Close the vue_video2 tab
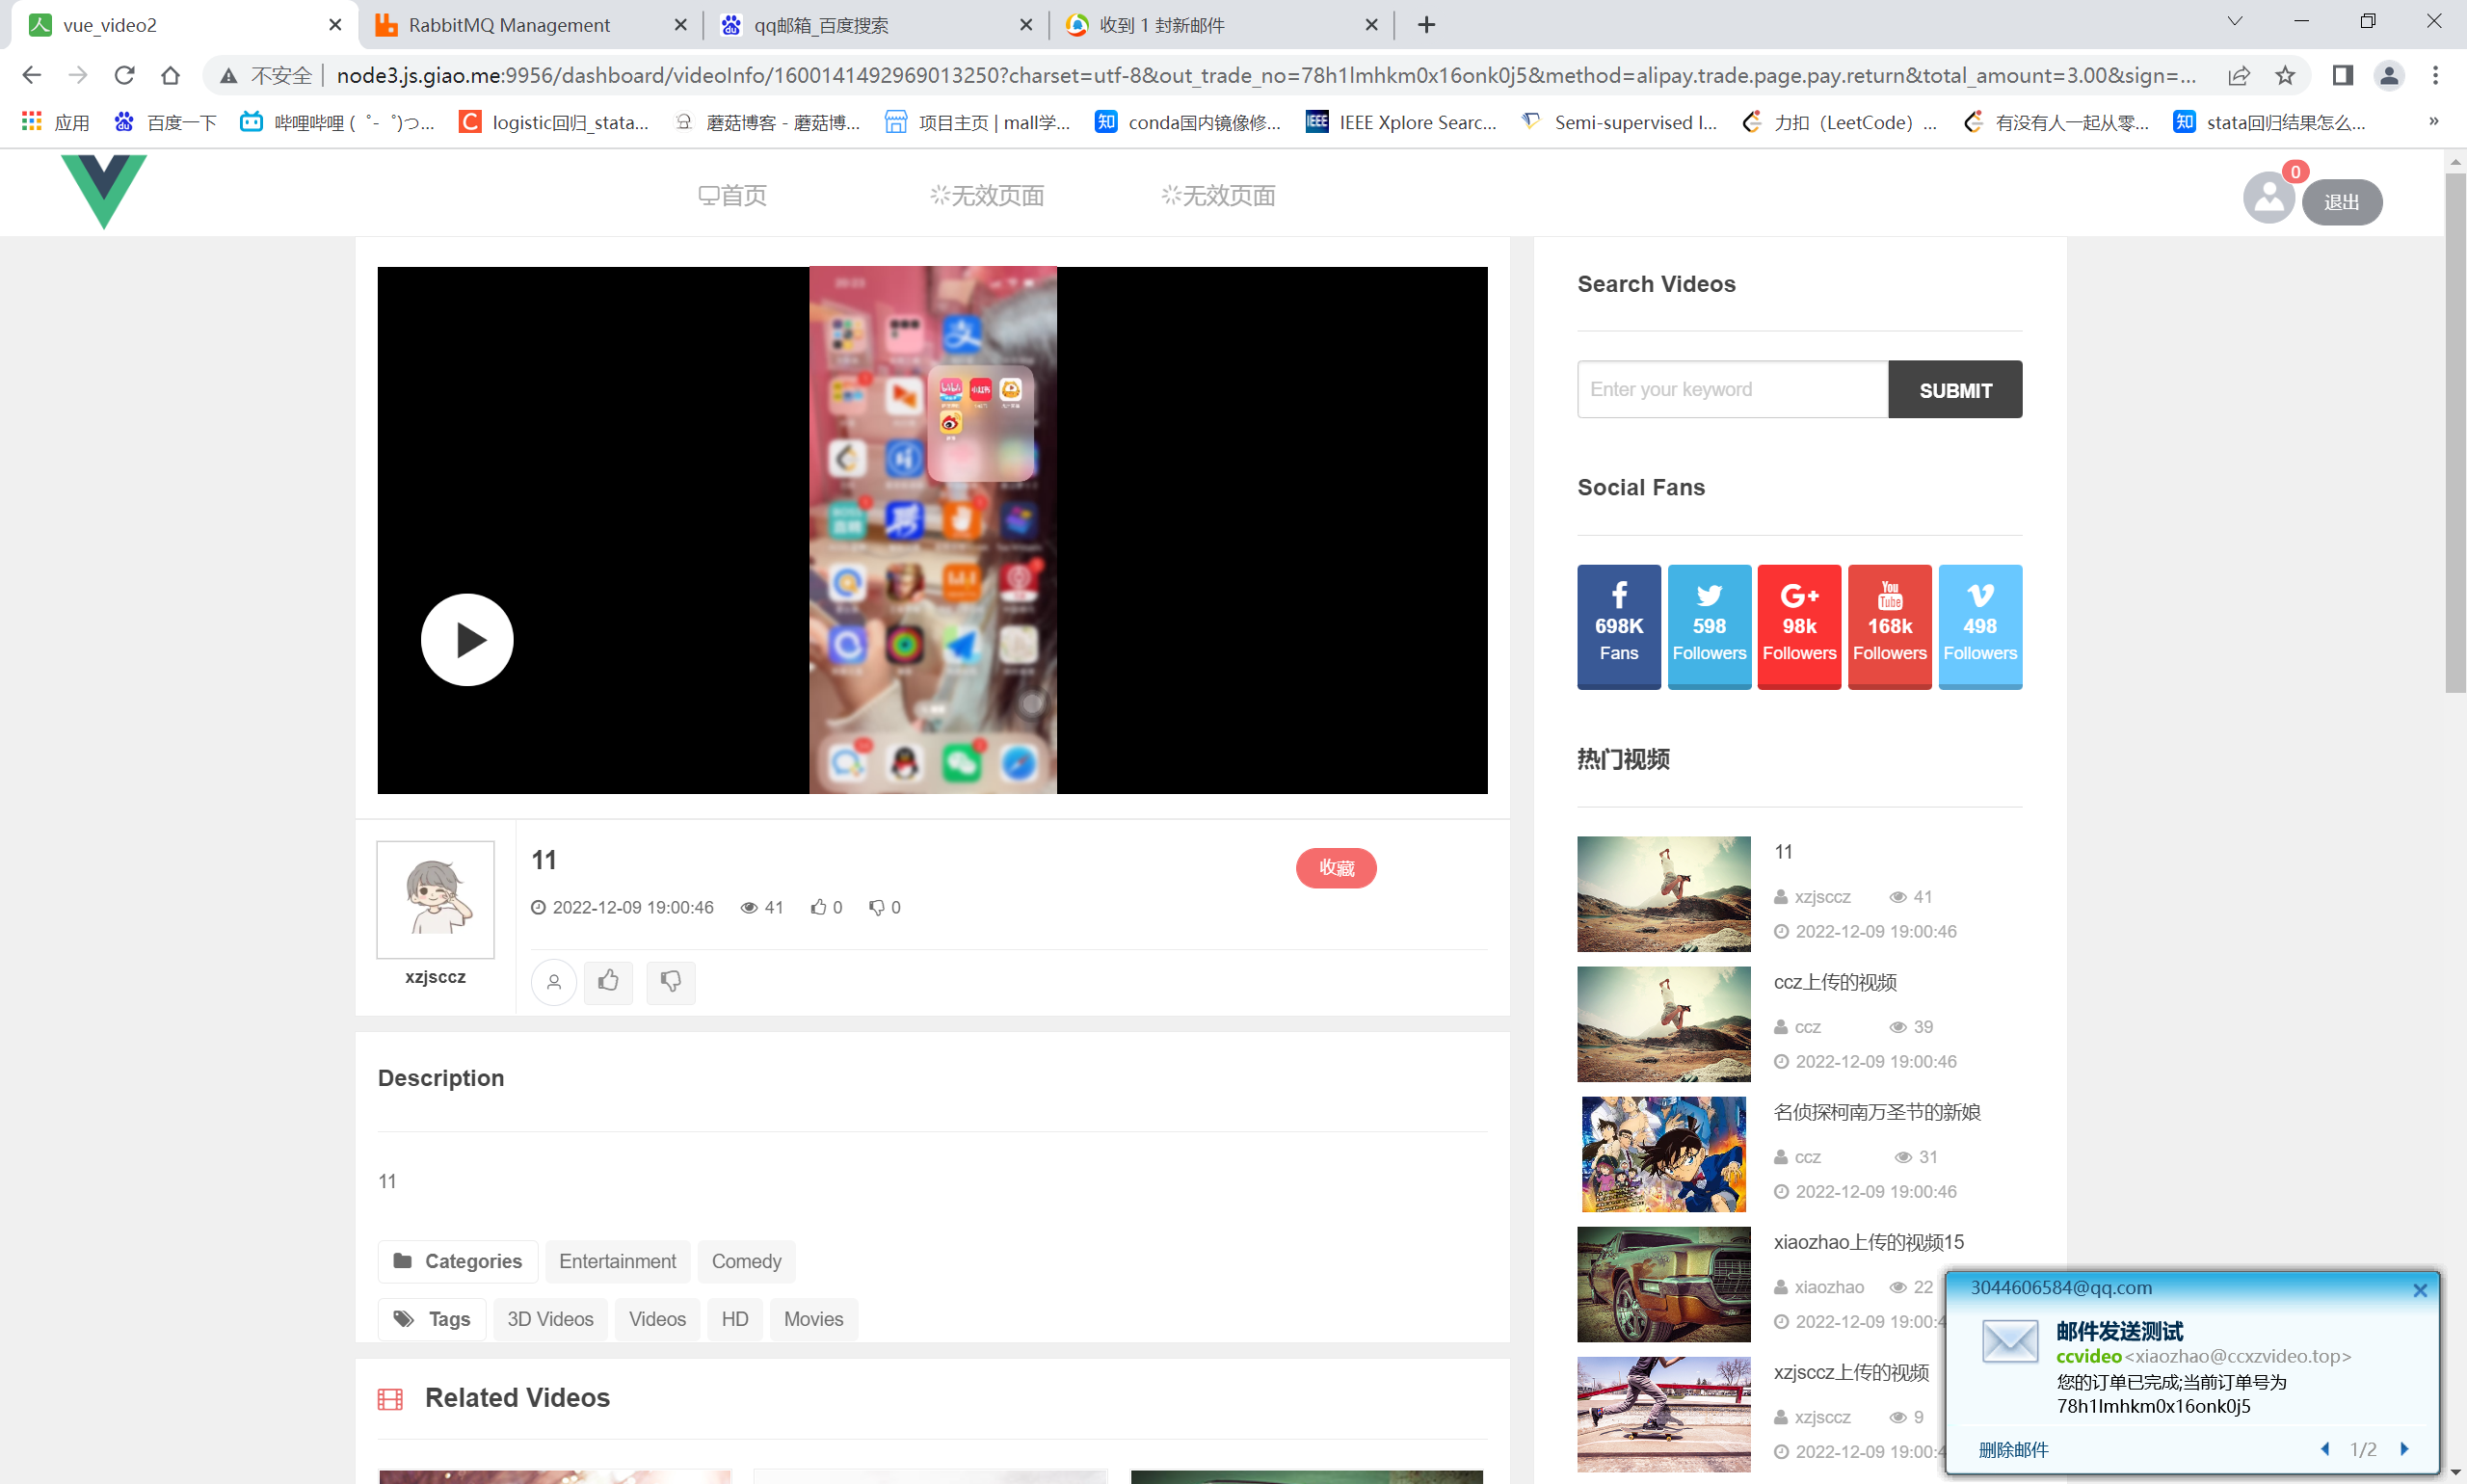The image size is (2467, 1484). point(335,25)
